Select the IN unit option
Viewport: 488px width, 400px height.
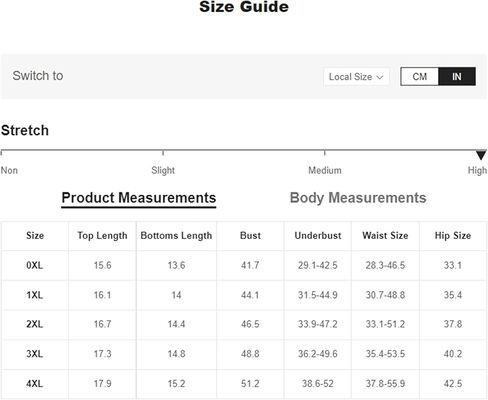(457, 77)
